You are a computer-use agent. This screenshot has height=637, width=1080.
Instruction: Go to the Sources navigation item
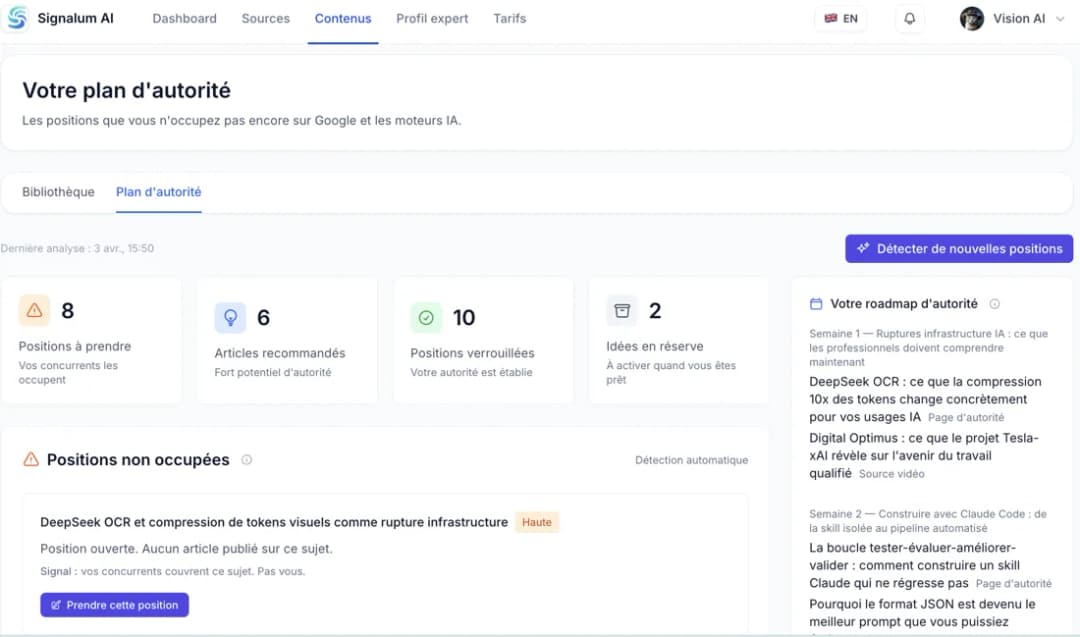click(265, 19)
